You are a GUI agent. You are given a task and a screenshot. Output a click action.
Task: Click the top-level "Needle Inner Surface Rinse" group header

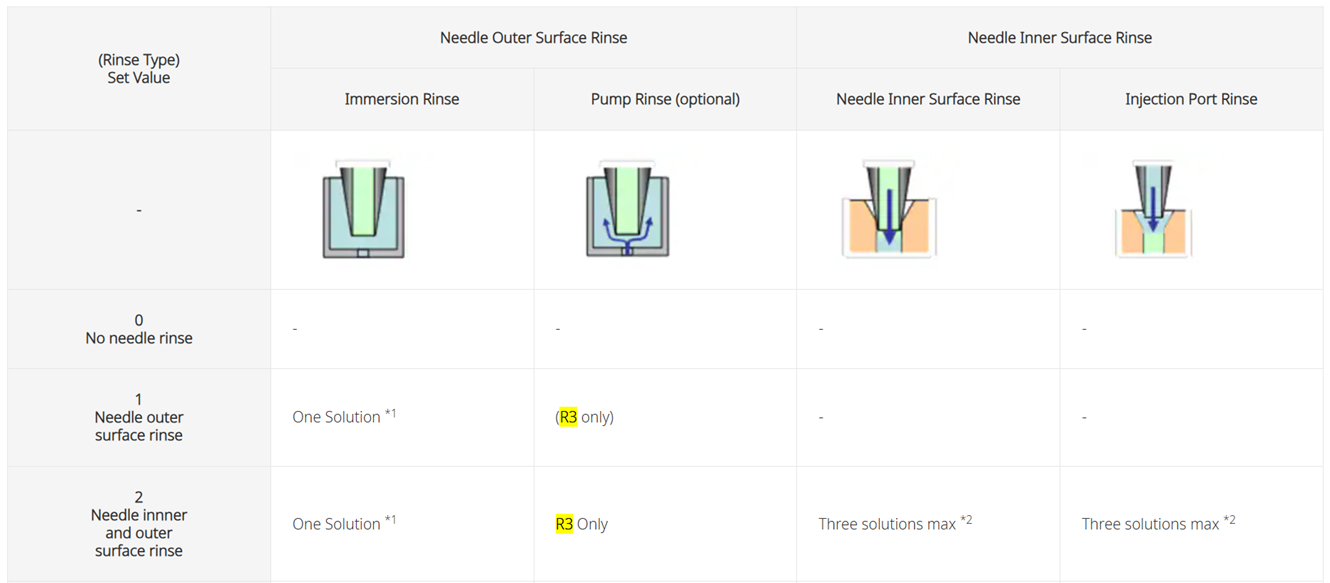[x=1059, y=38]
